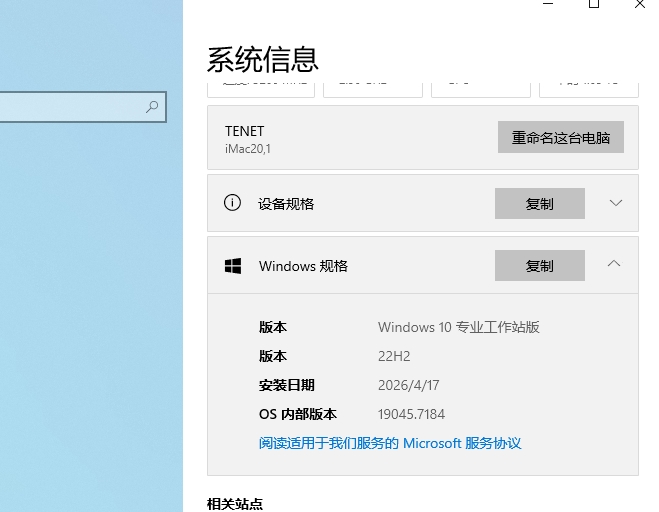Collapse the Windows 规格 section chevron

pyautogui.click(x=615, y=265)
